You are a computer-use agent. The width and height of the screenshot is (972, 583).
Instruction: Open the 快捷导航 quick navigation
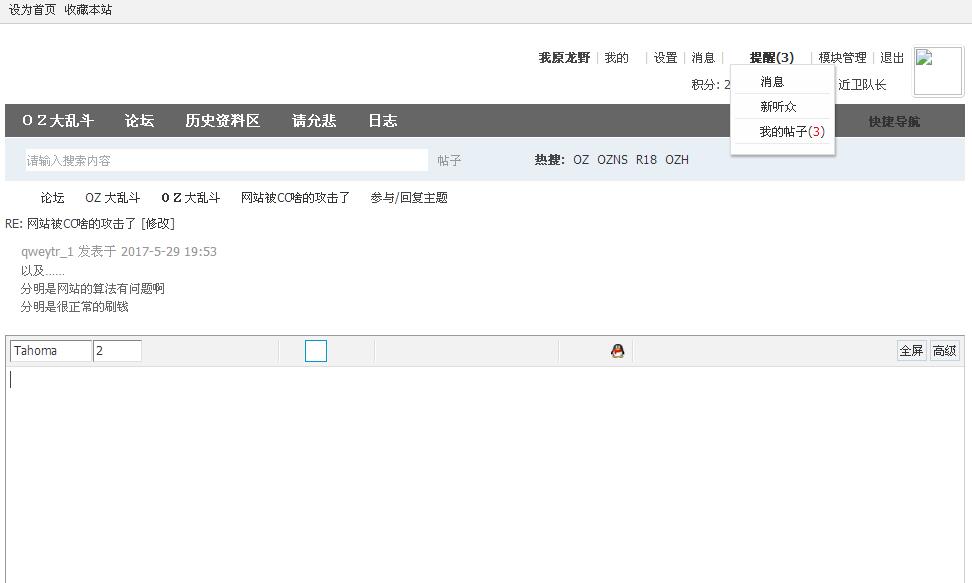(x=894, y=122)
